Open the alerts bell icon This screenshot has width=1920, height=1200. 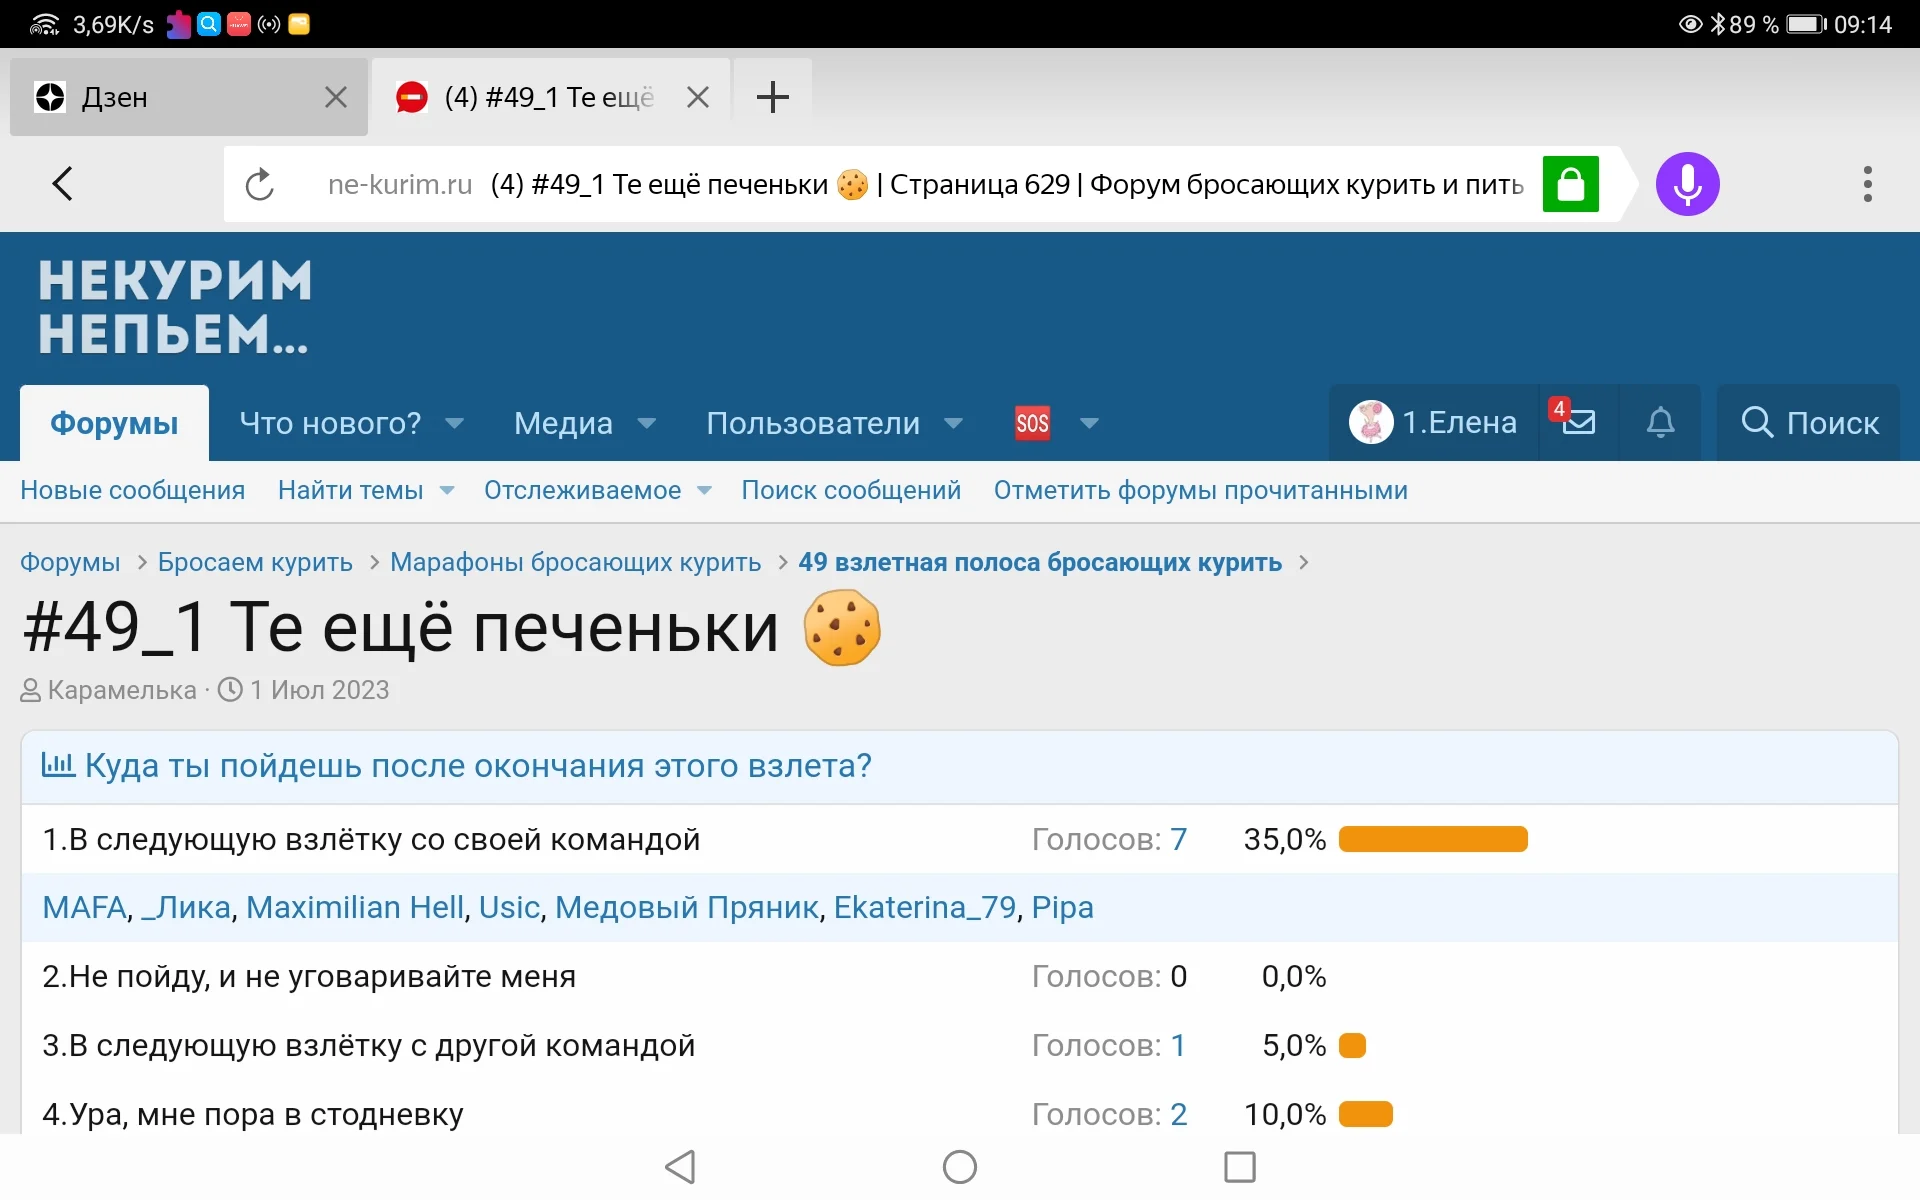[1660, 422]
